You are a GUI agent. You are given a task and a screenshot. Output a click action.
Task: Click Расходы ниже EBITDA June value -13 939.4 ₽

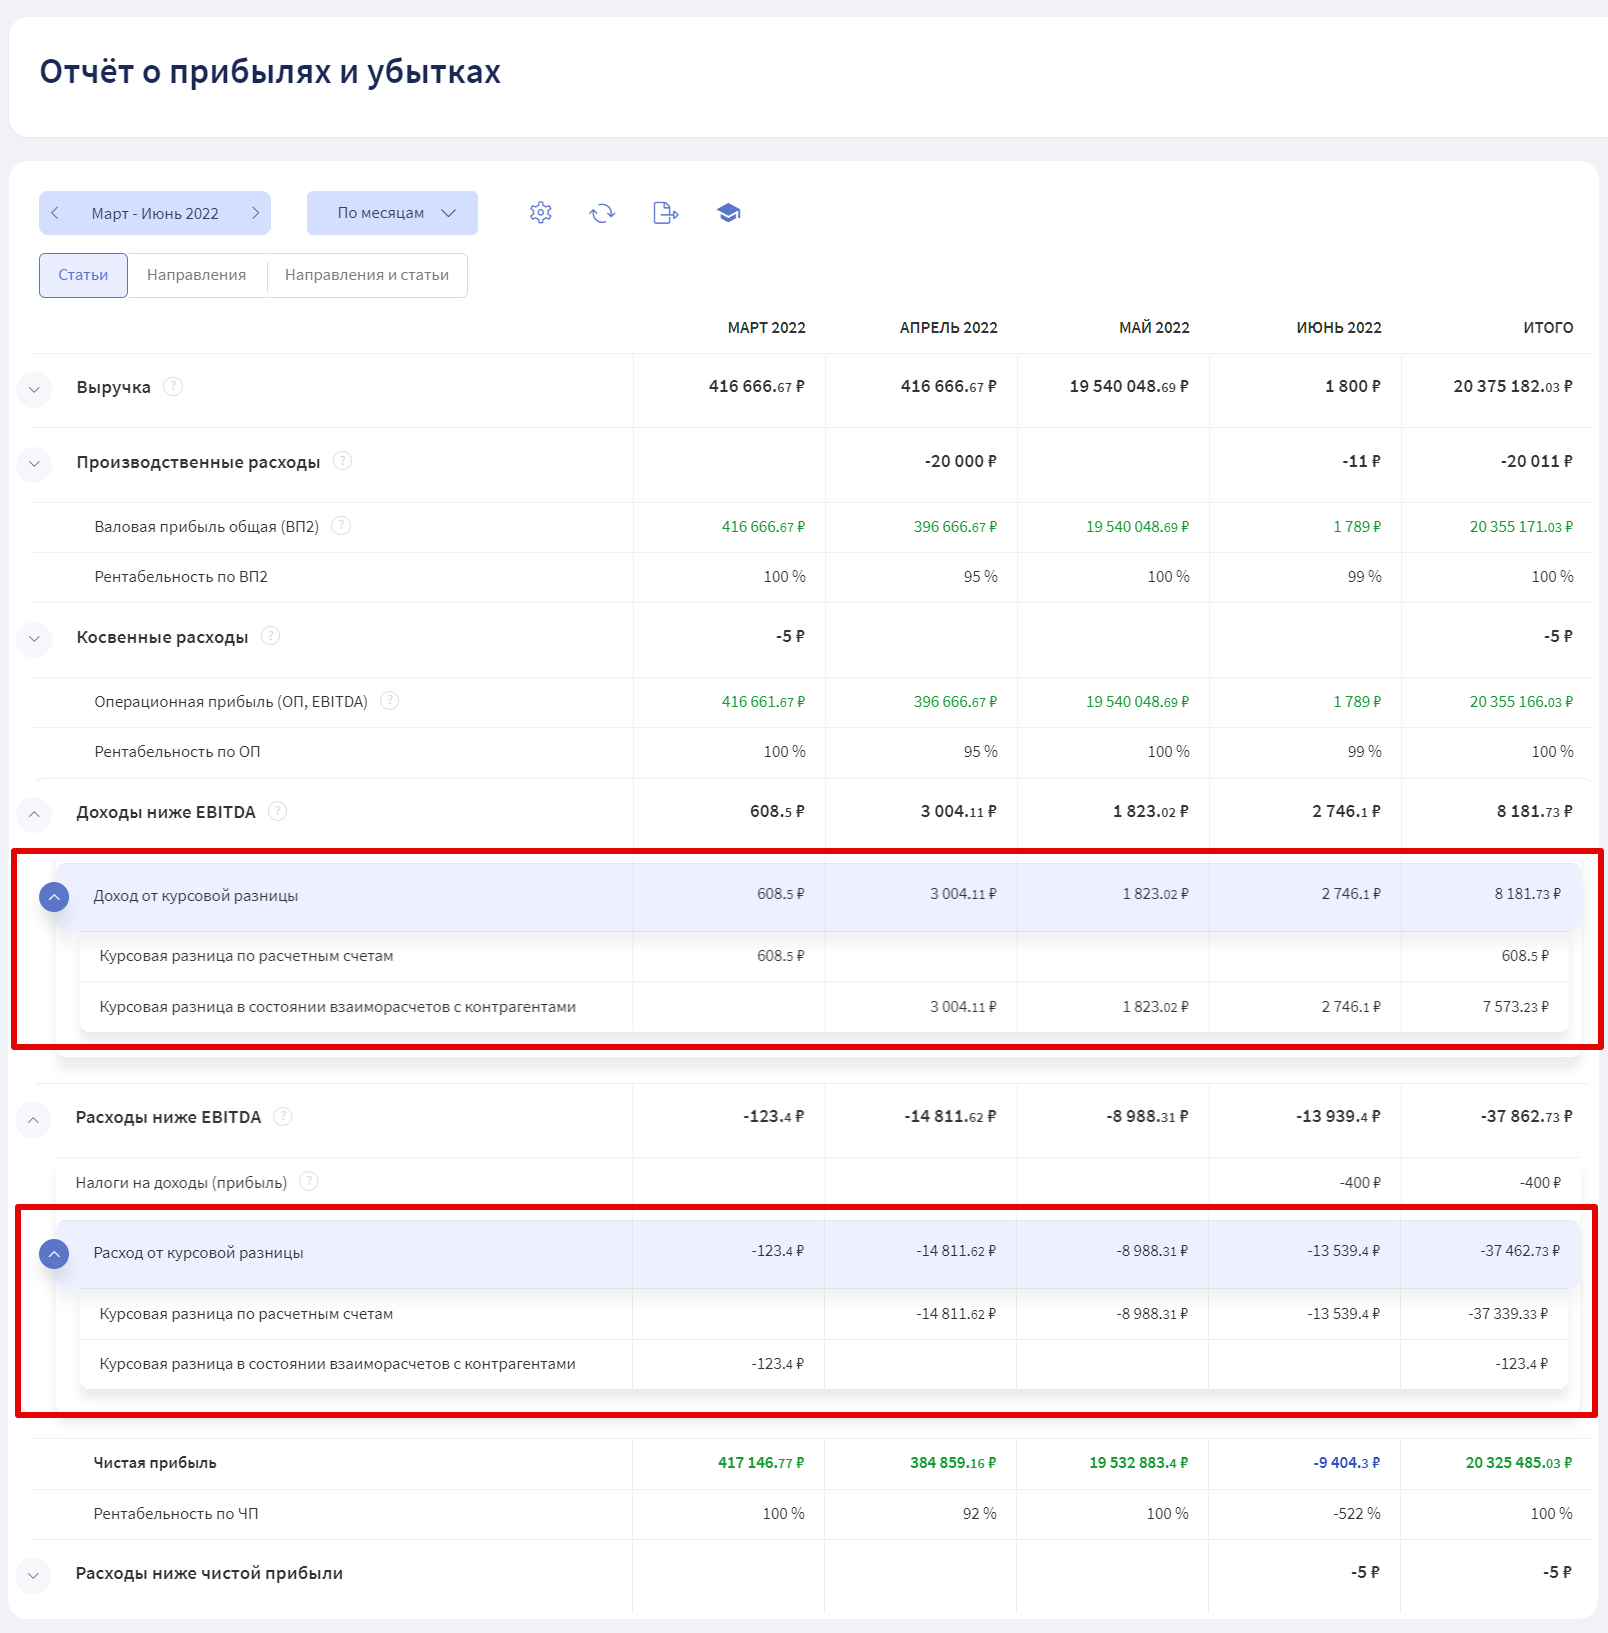[1338, 1116]
